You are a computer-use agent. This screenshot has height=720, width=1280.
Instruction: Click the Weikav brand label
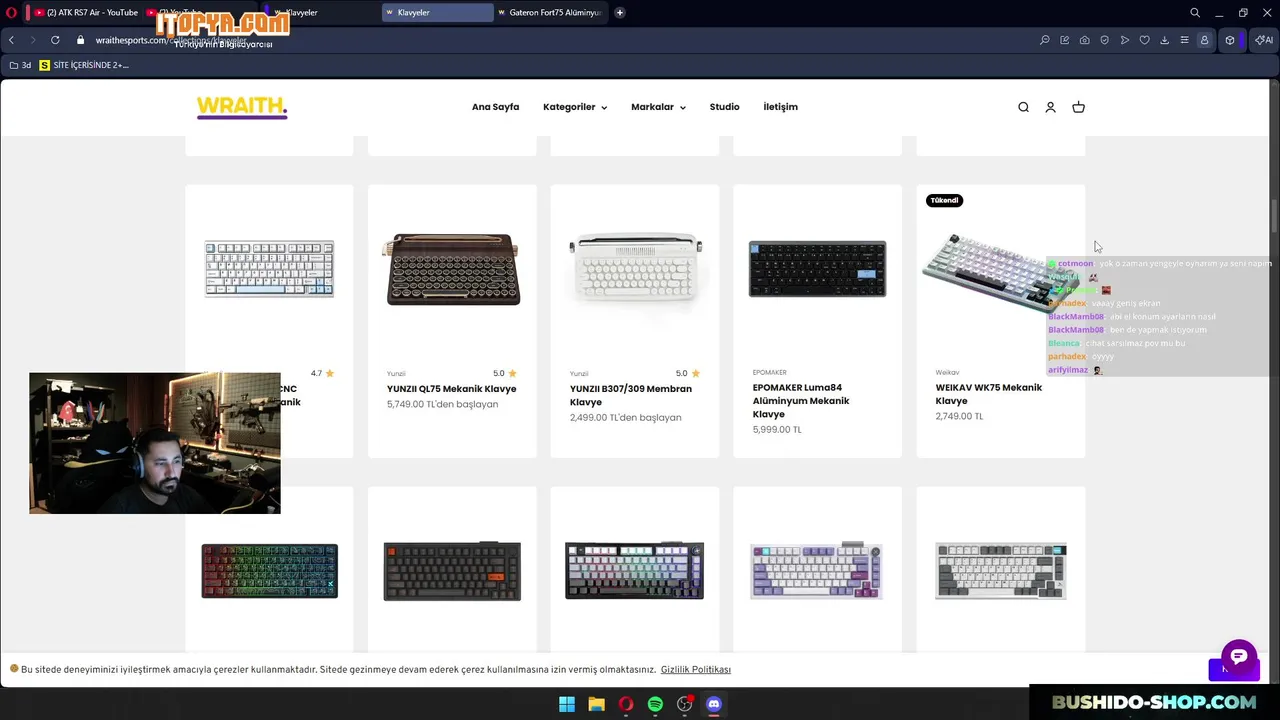pos(947,373)
